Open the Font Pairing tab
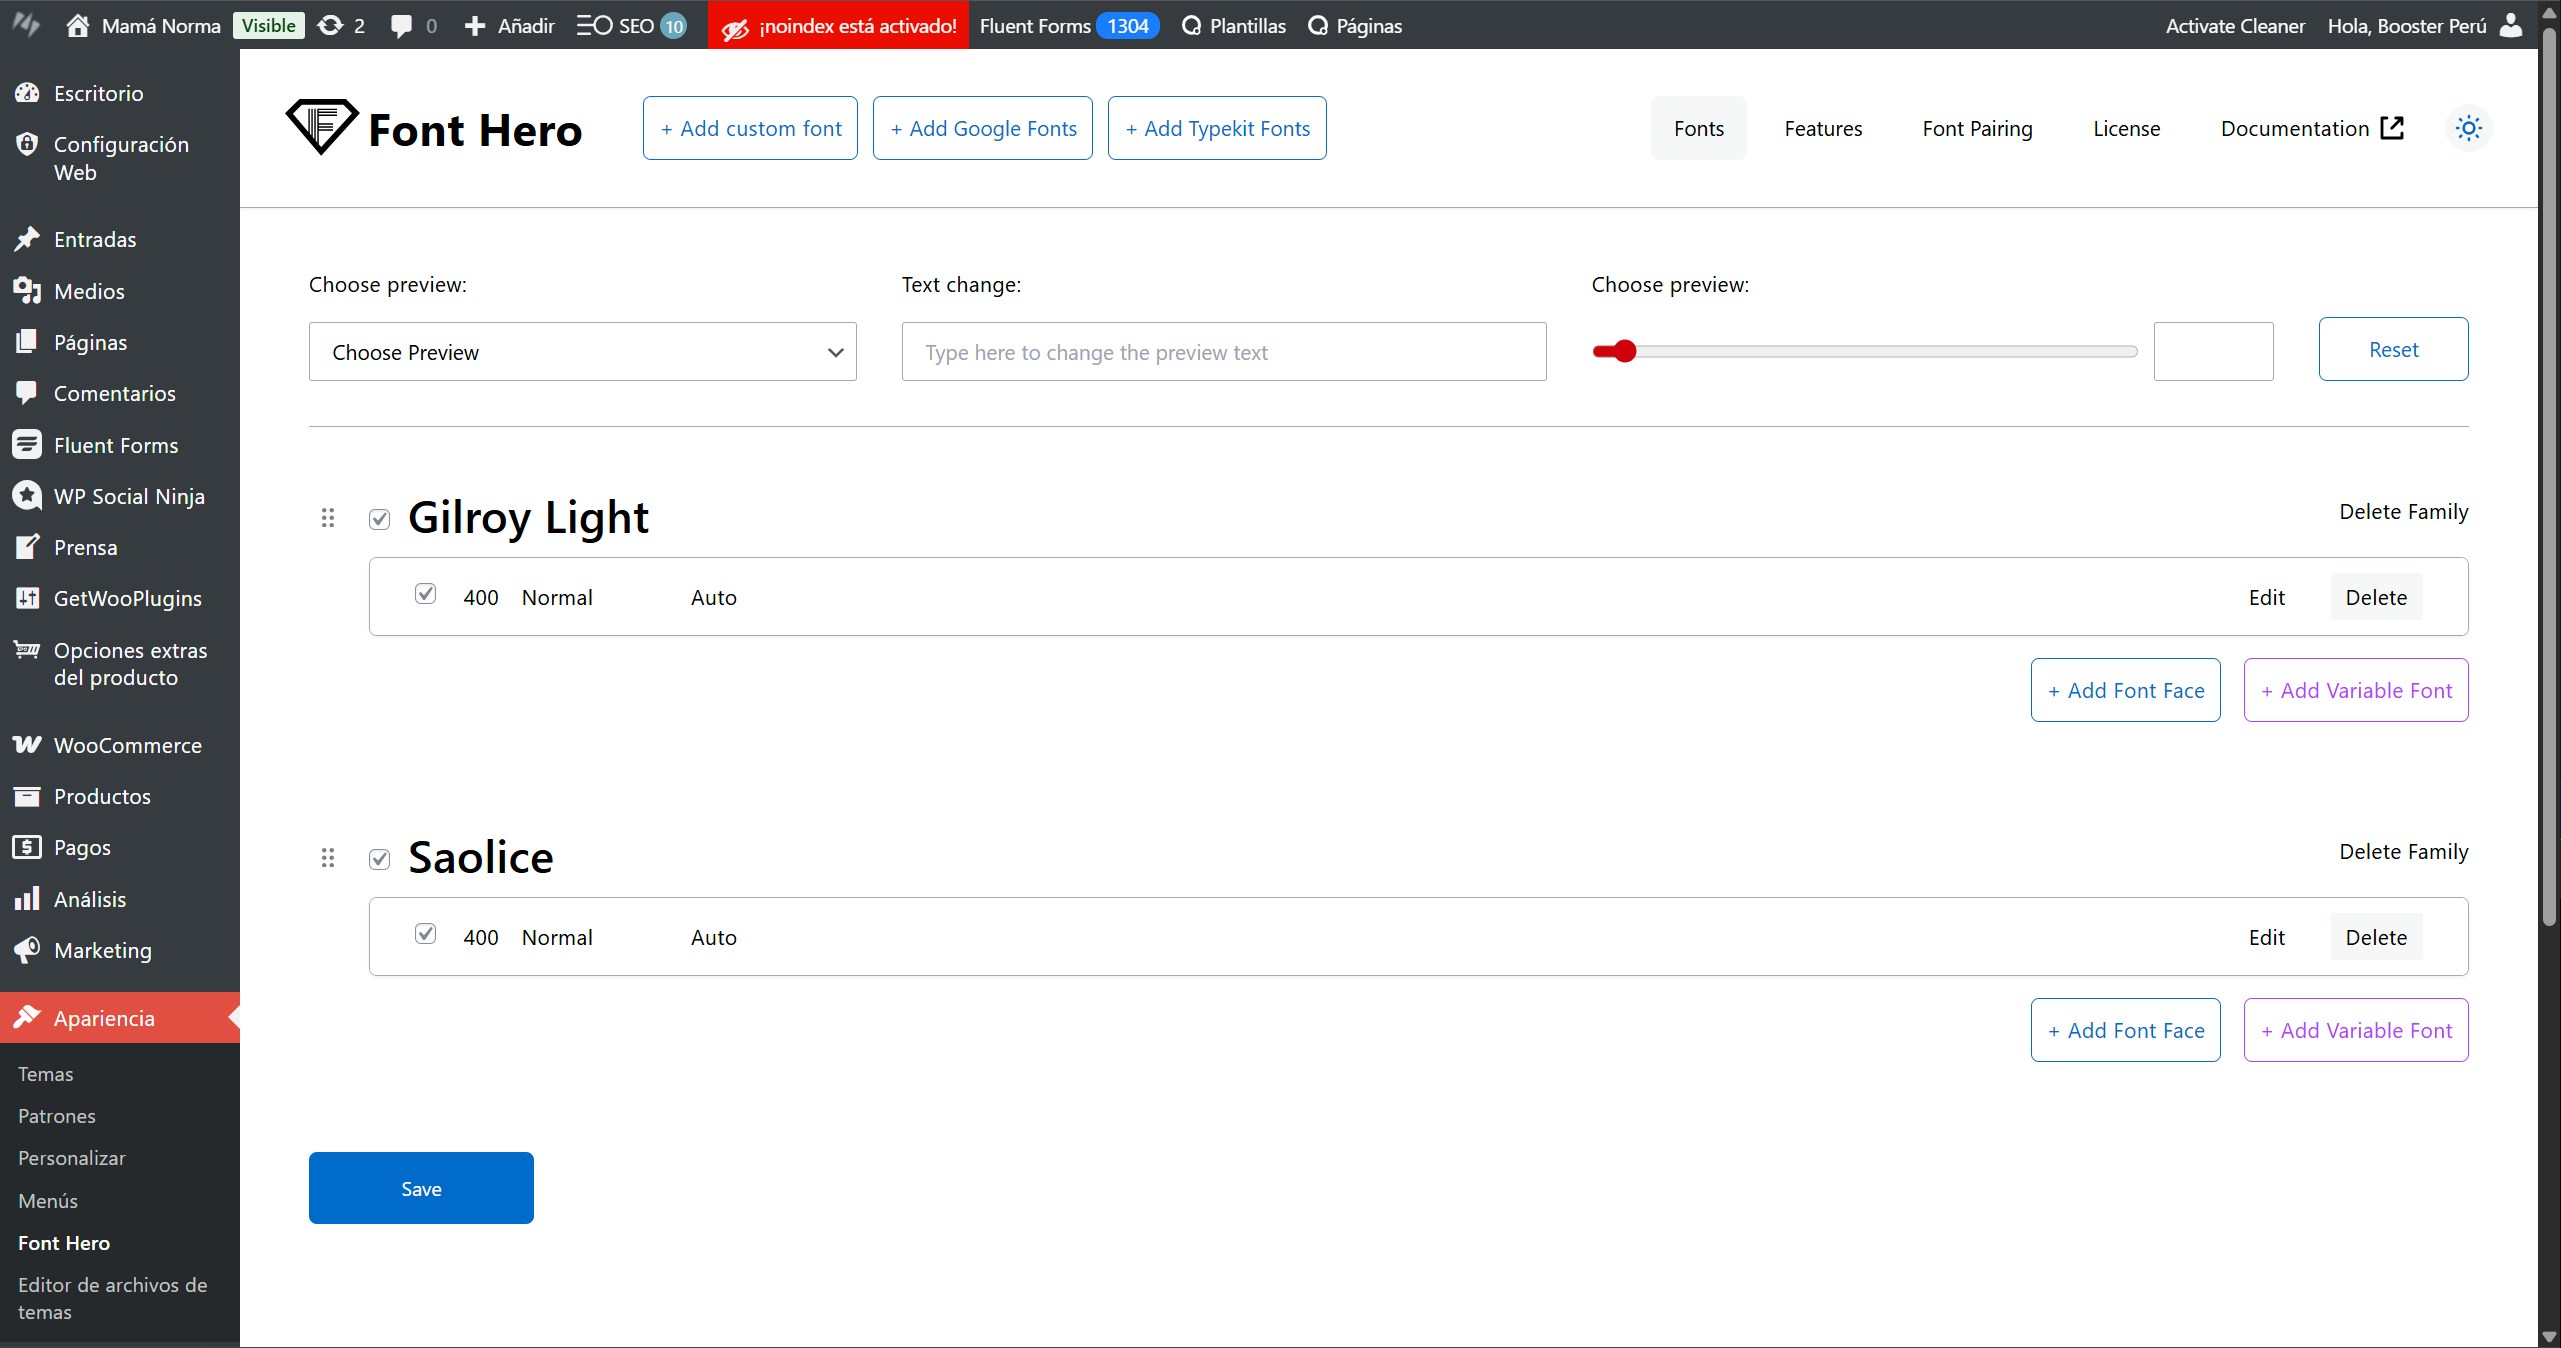This screenshot has height=1348, width=2561. point(1977,128)
